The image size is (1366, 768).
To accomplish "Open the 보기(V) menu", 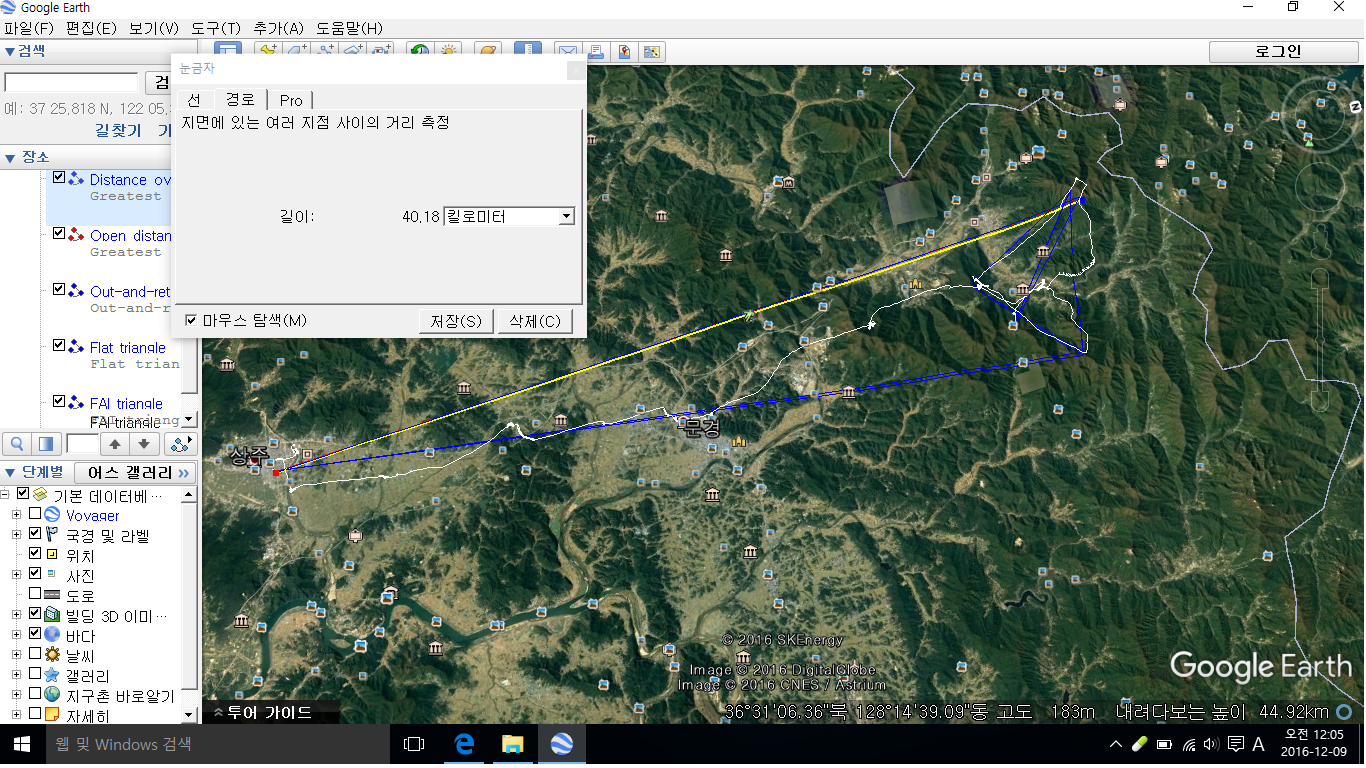I will pyautogui.click(x=153, y=28).
